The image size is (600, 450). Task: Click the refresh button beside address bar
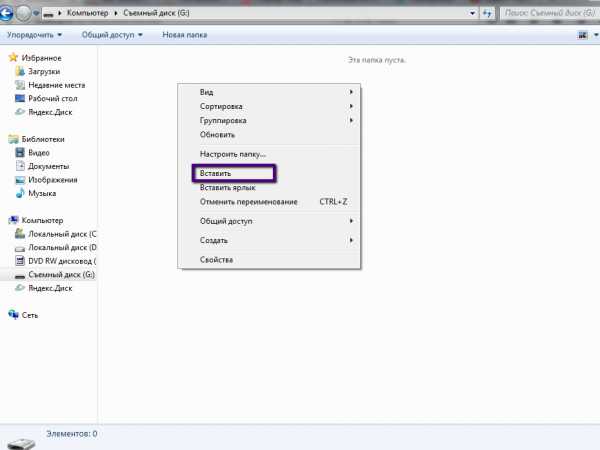487,13
